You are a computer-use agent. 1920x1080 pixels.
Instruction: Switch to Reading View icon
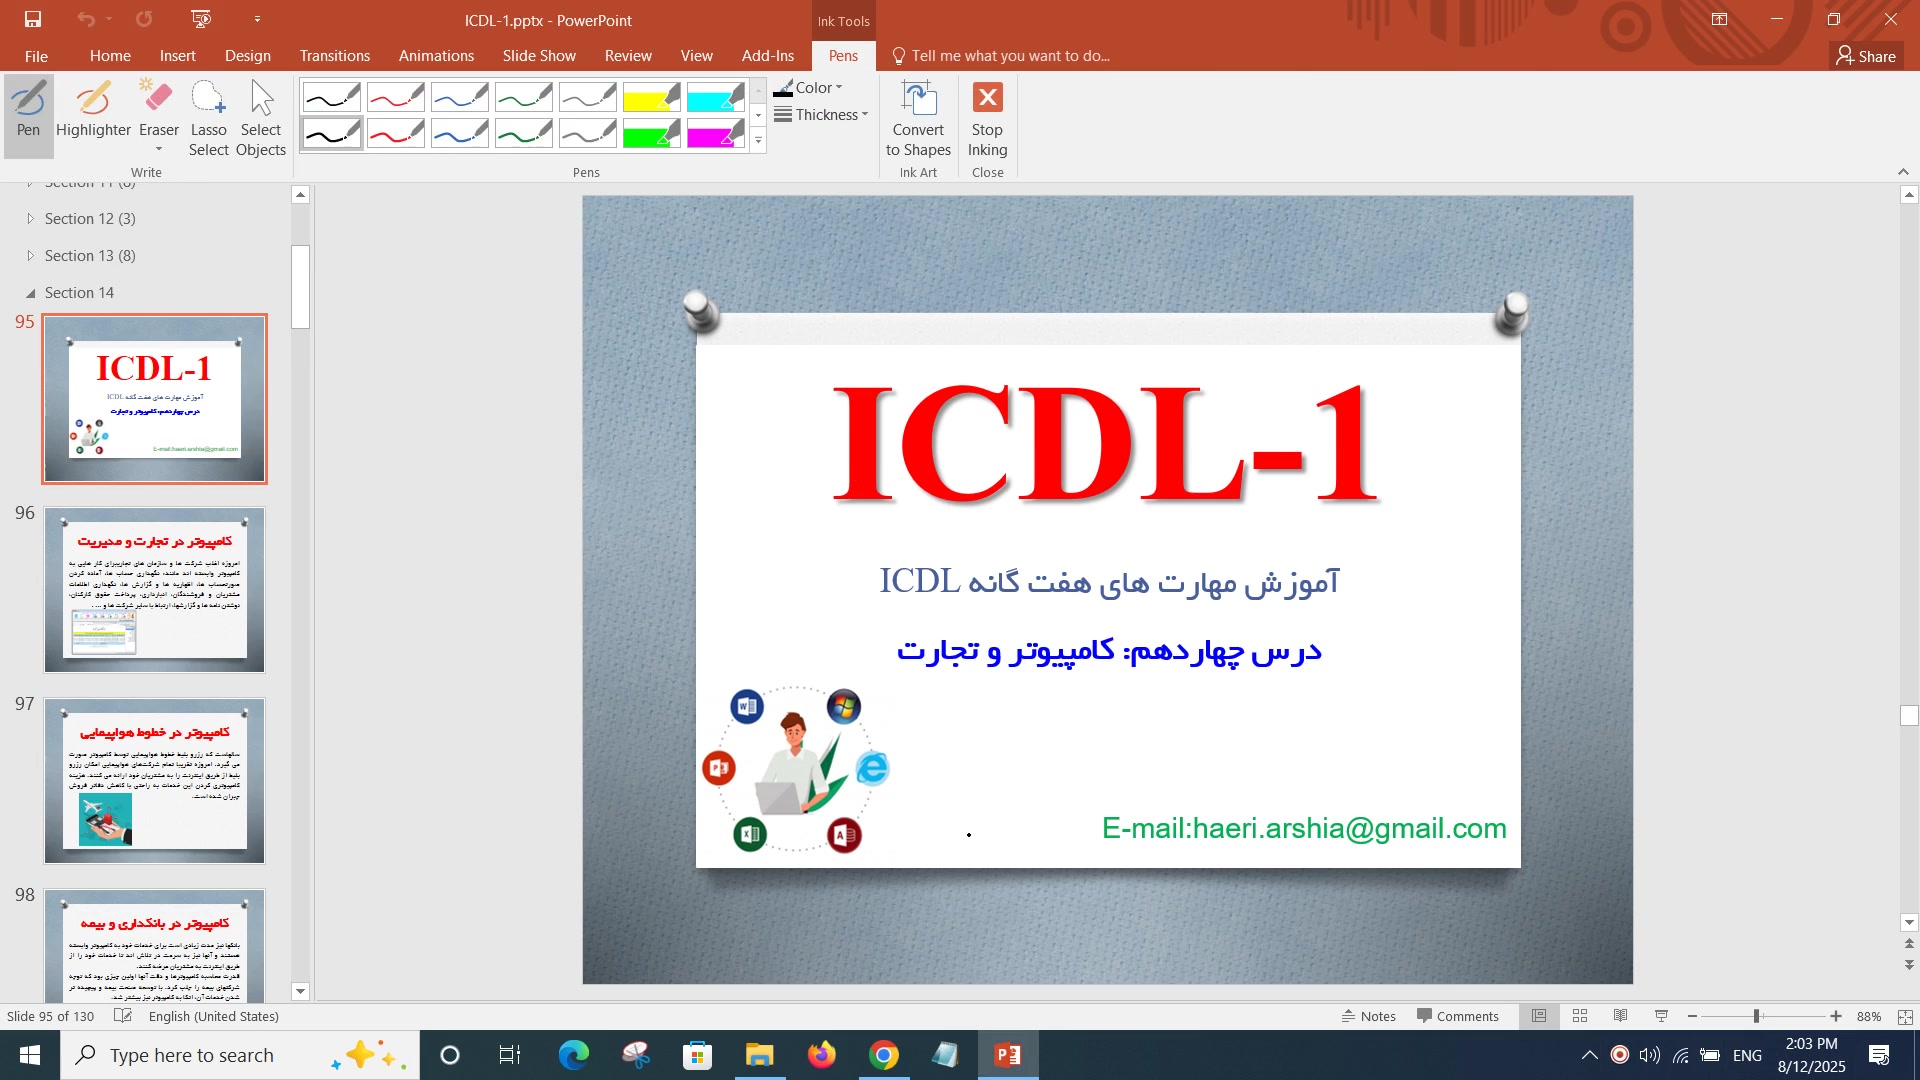(1621, 1016)
